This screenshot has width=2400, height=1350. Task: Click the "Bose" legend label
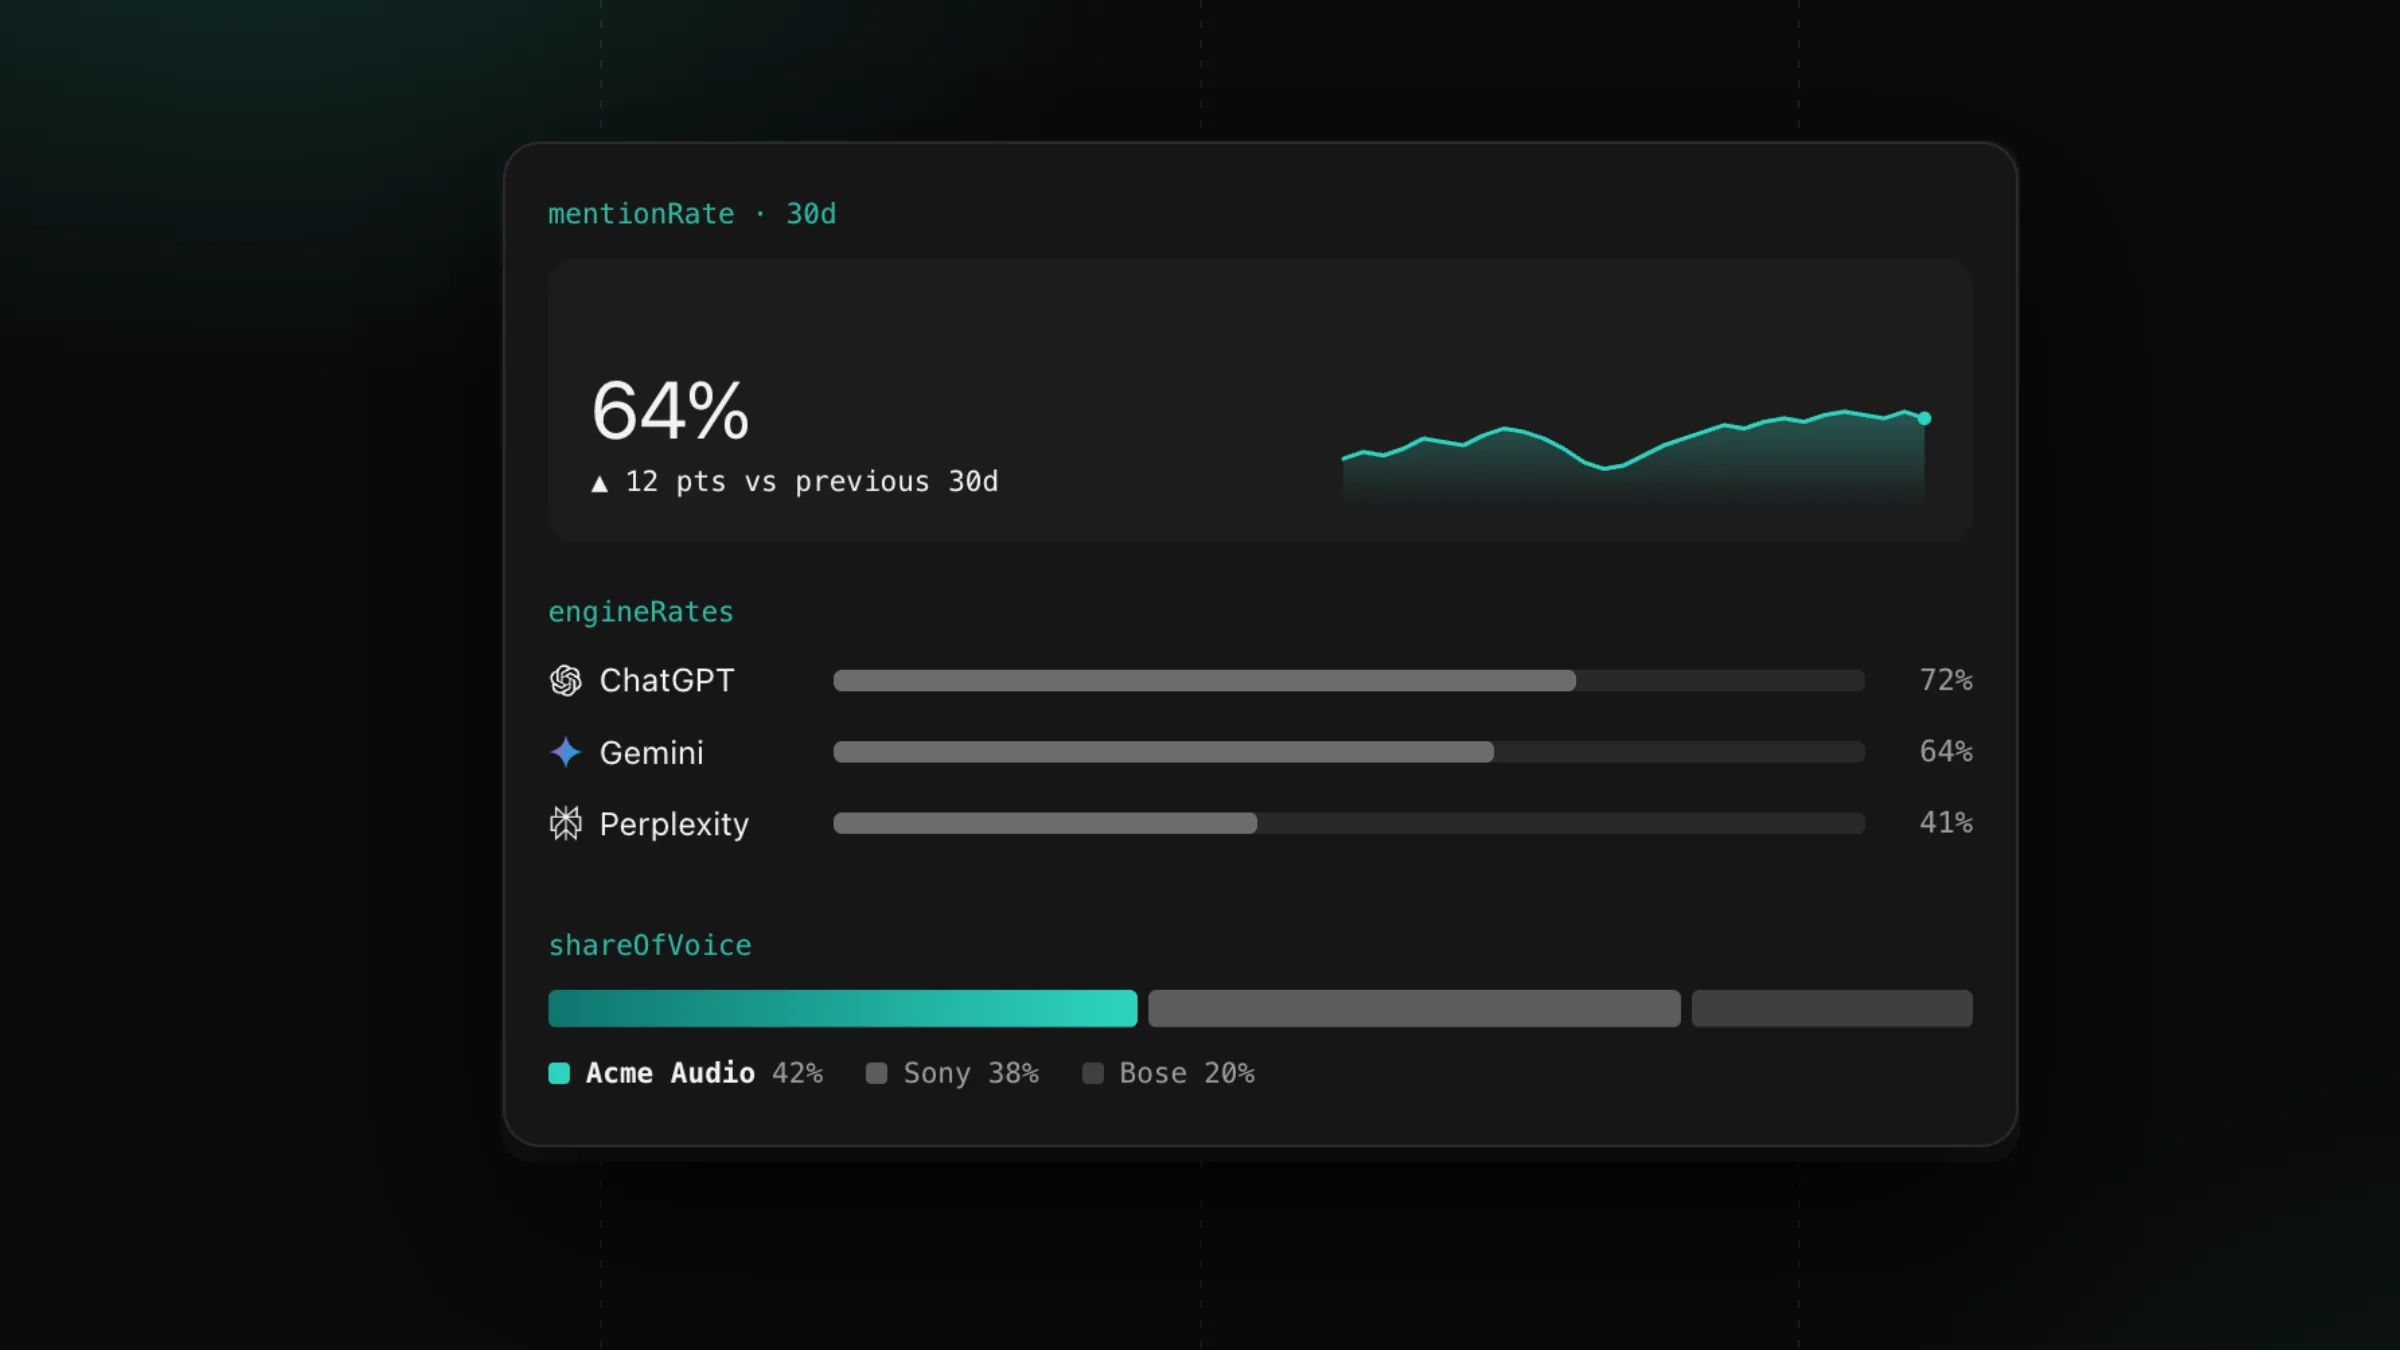point(1153,1073)
